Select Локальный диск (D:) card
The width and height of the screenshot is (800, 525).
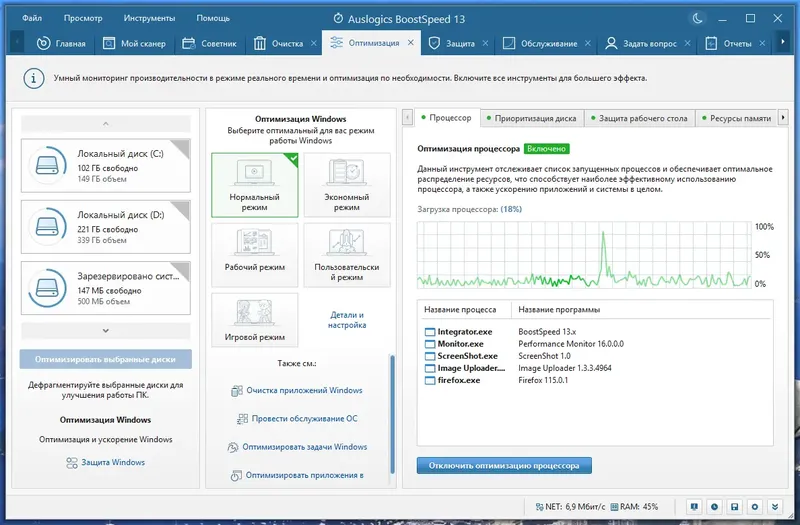point(106,227)
